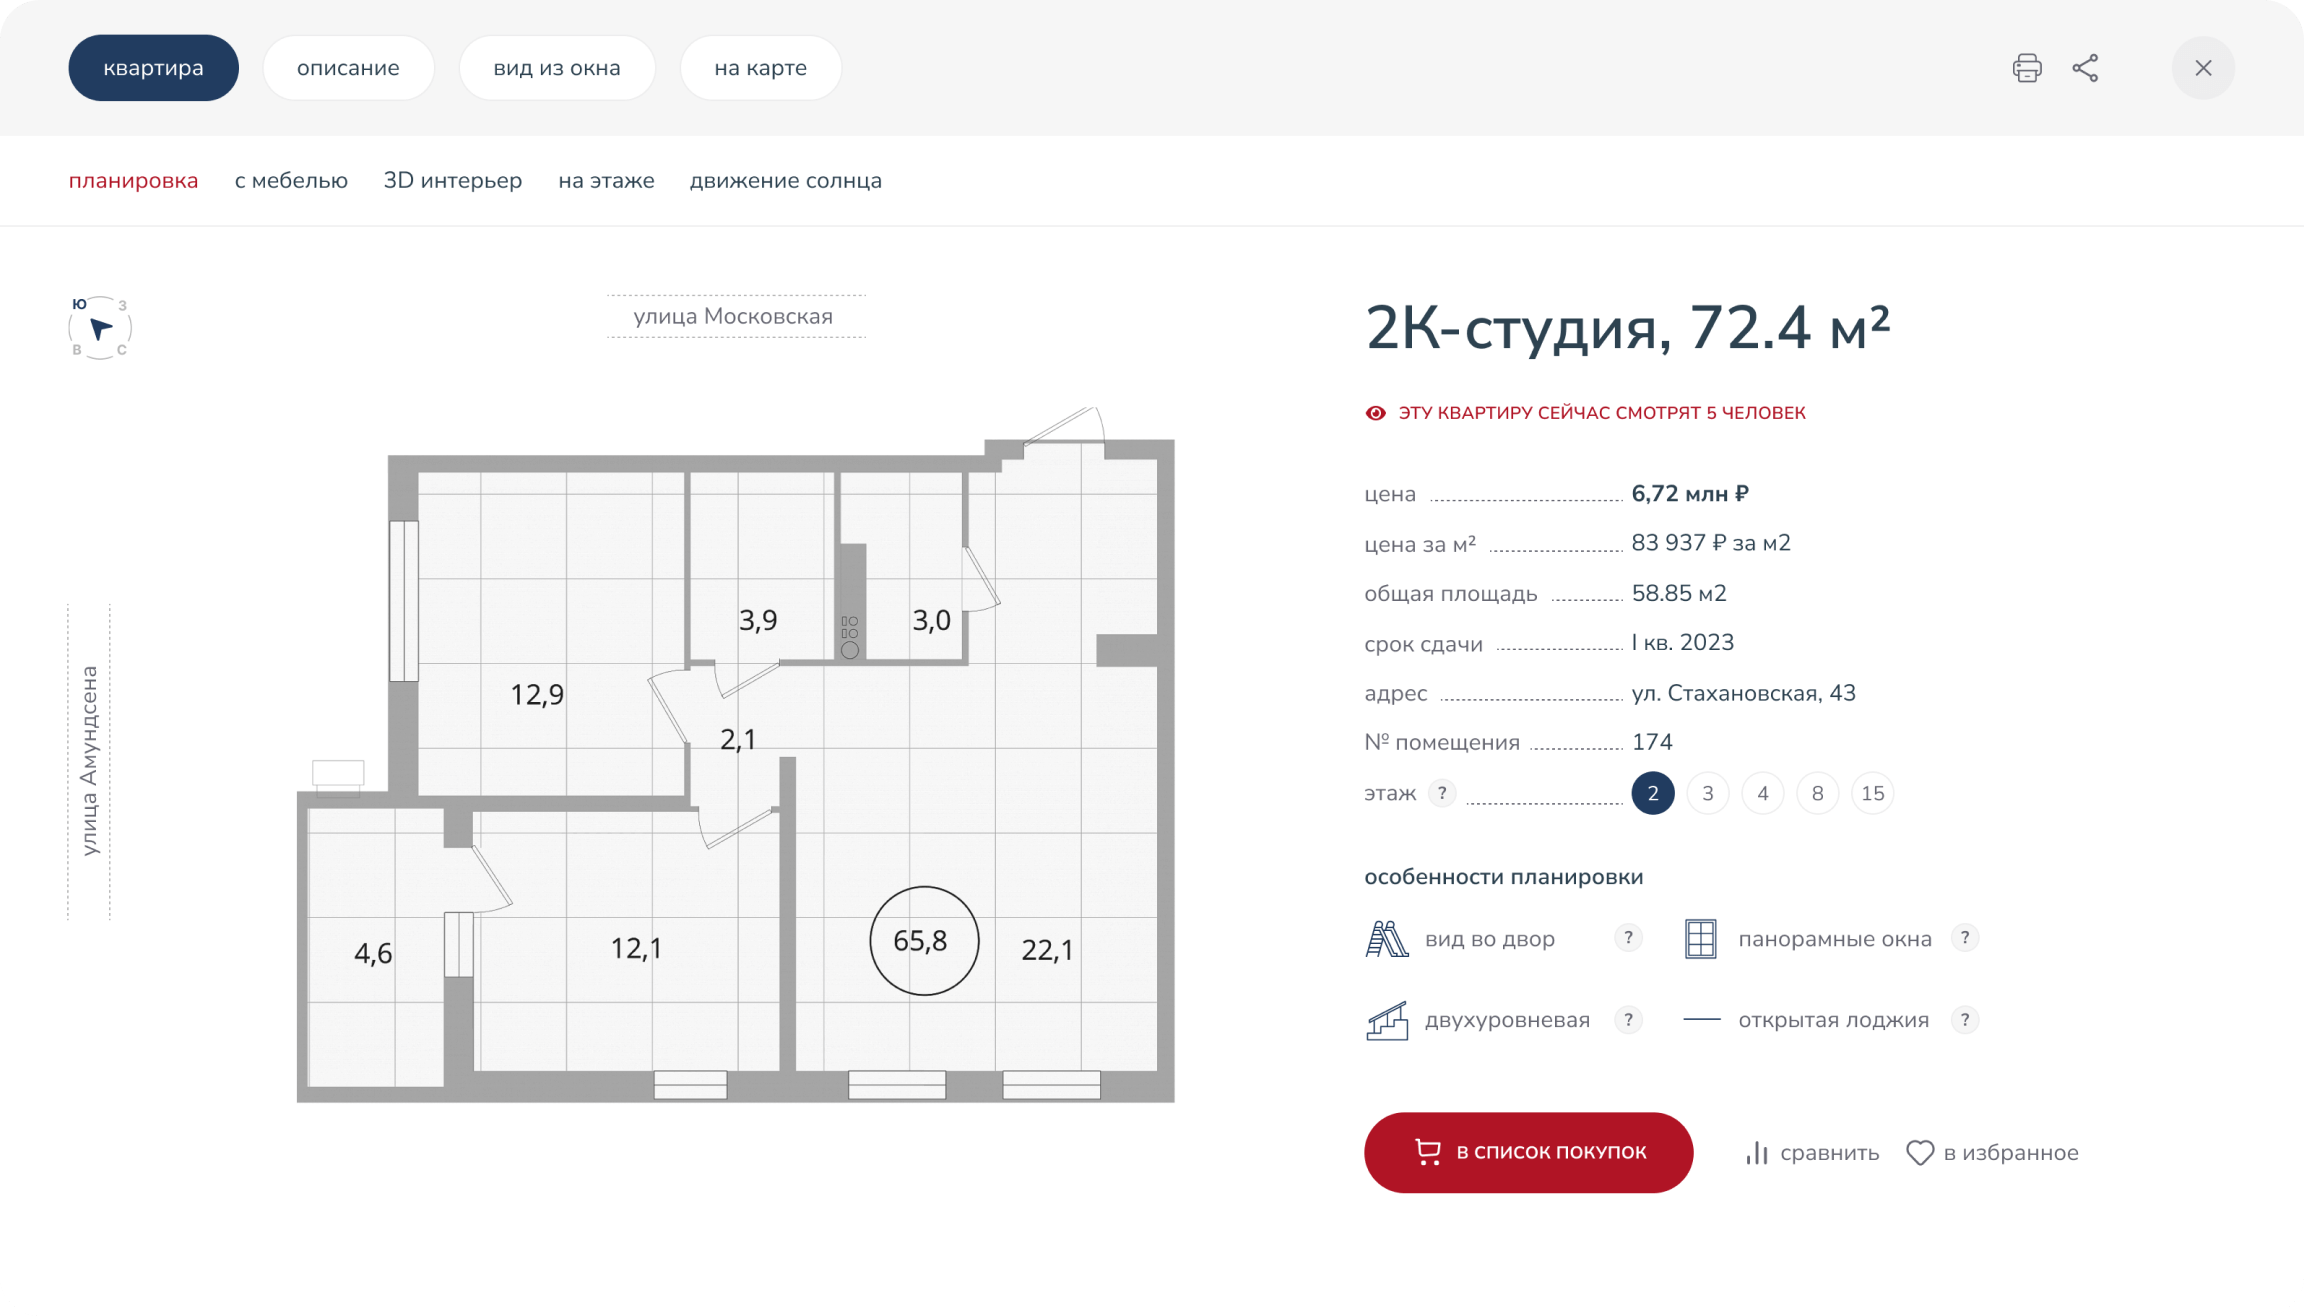
Task: Open help for панорамные окна
Action: [1965, 938]
